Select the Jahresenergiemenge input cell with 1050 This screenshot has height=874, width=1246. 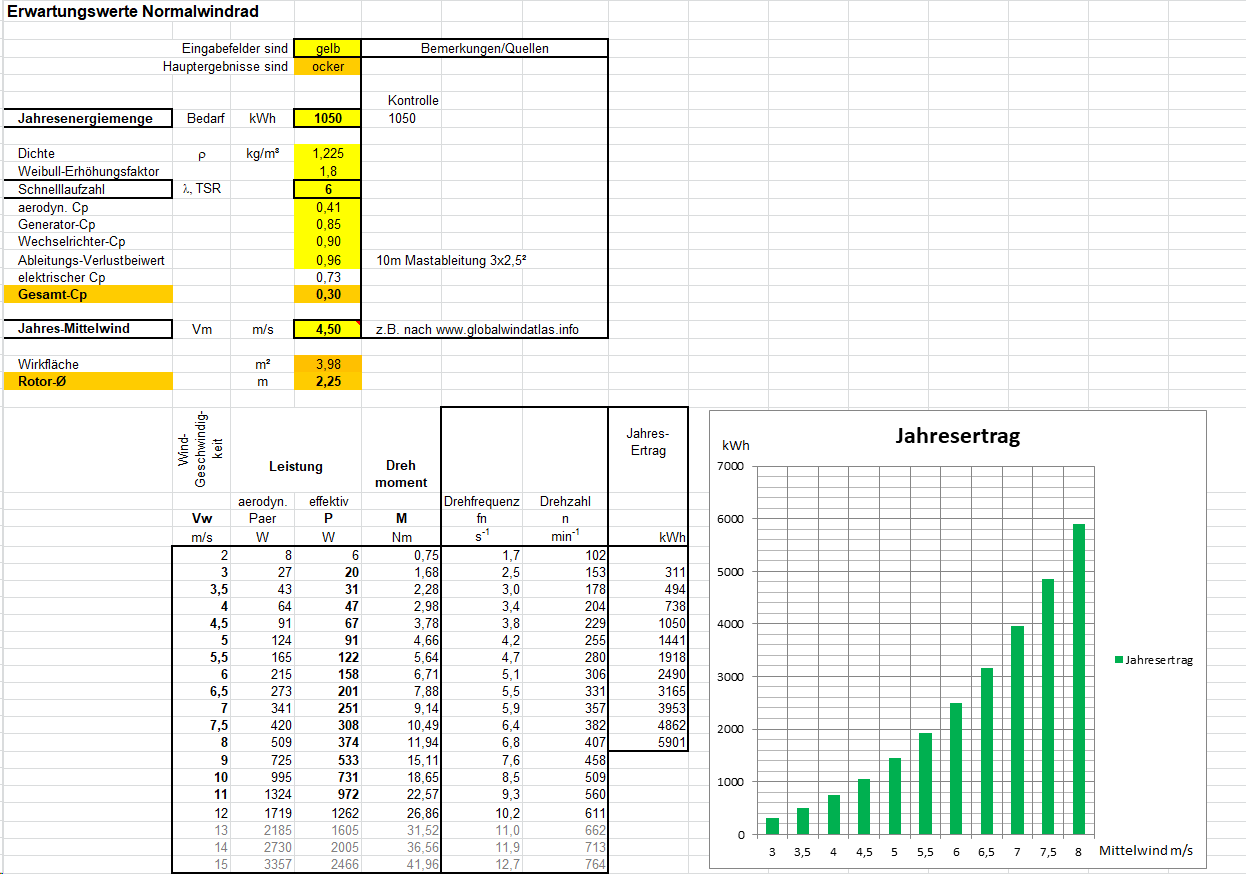tap(327, 118)
